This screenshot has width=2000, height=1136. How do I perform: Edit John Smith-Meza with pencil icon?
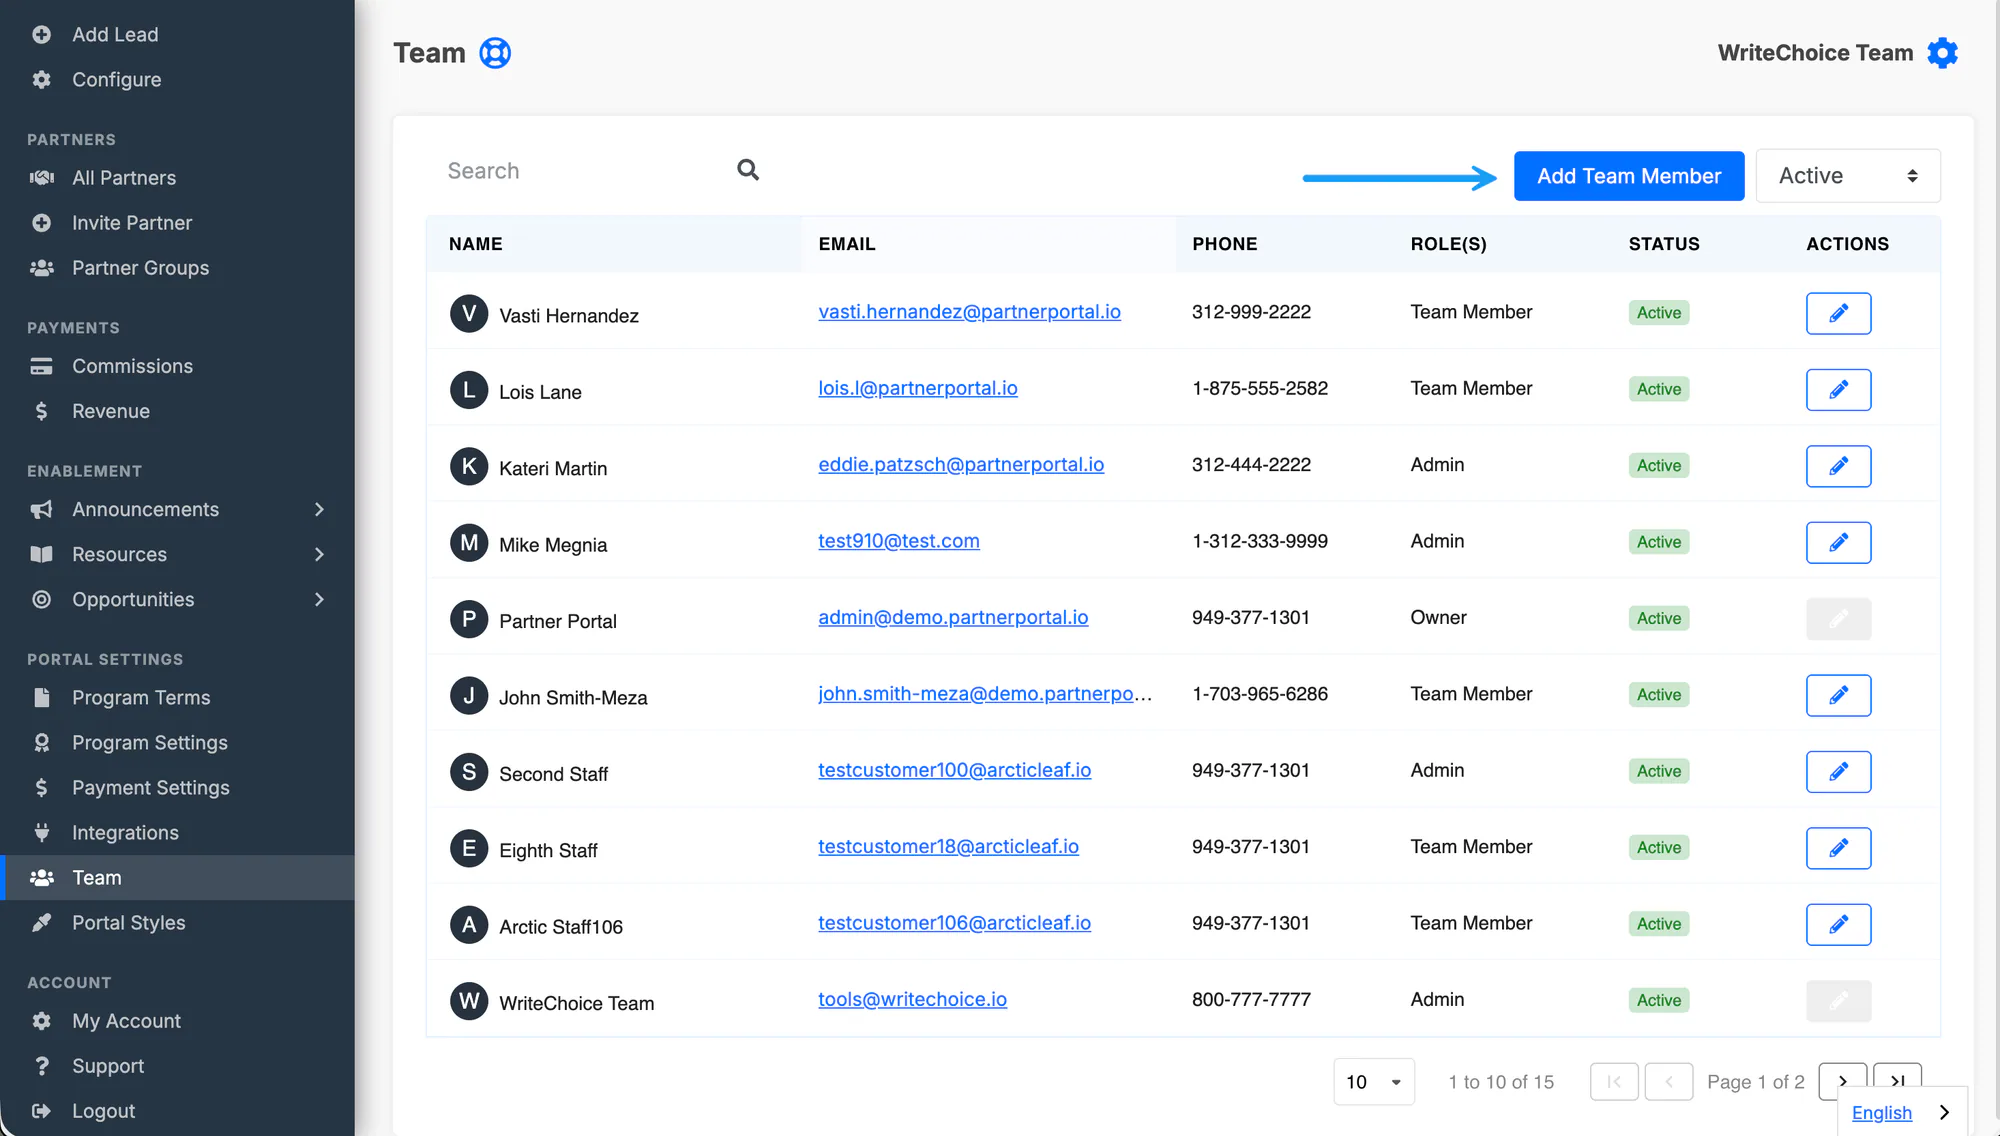point(1838,695)
